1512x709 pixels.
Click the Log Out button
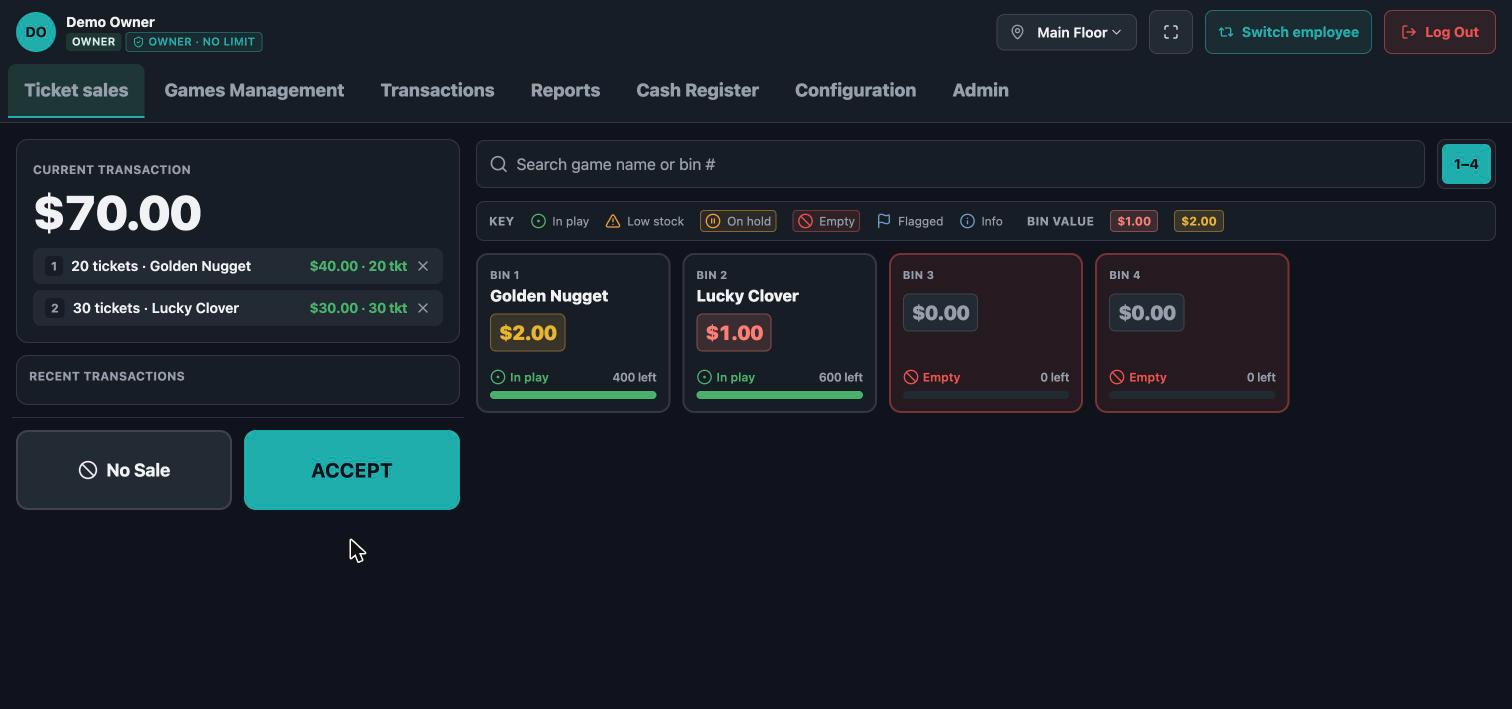pyautogui.click(x=1439, y=32)
